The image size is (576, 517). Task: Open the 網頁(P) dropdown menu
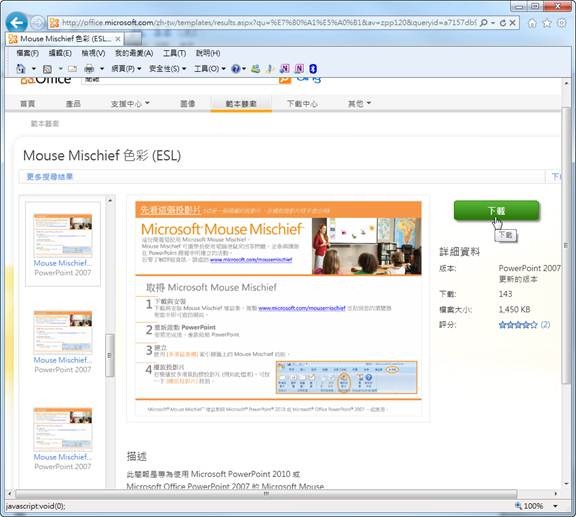click(x=126, y=69)
